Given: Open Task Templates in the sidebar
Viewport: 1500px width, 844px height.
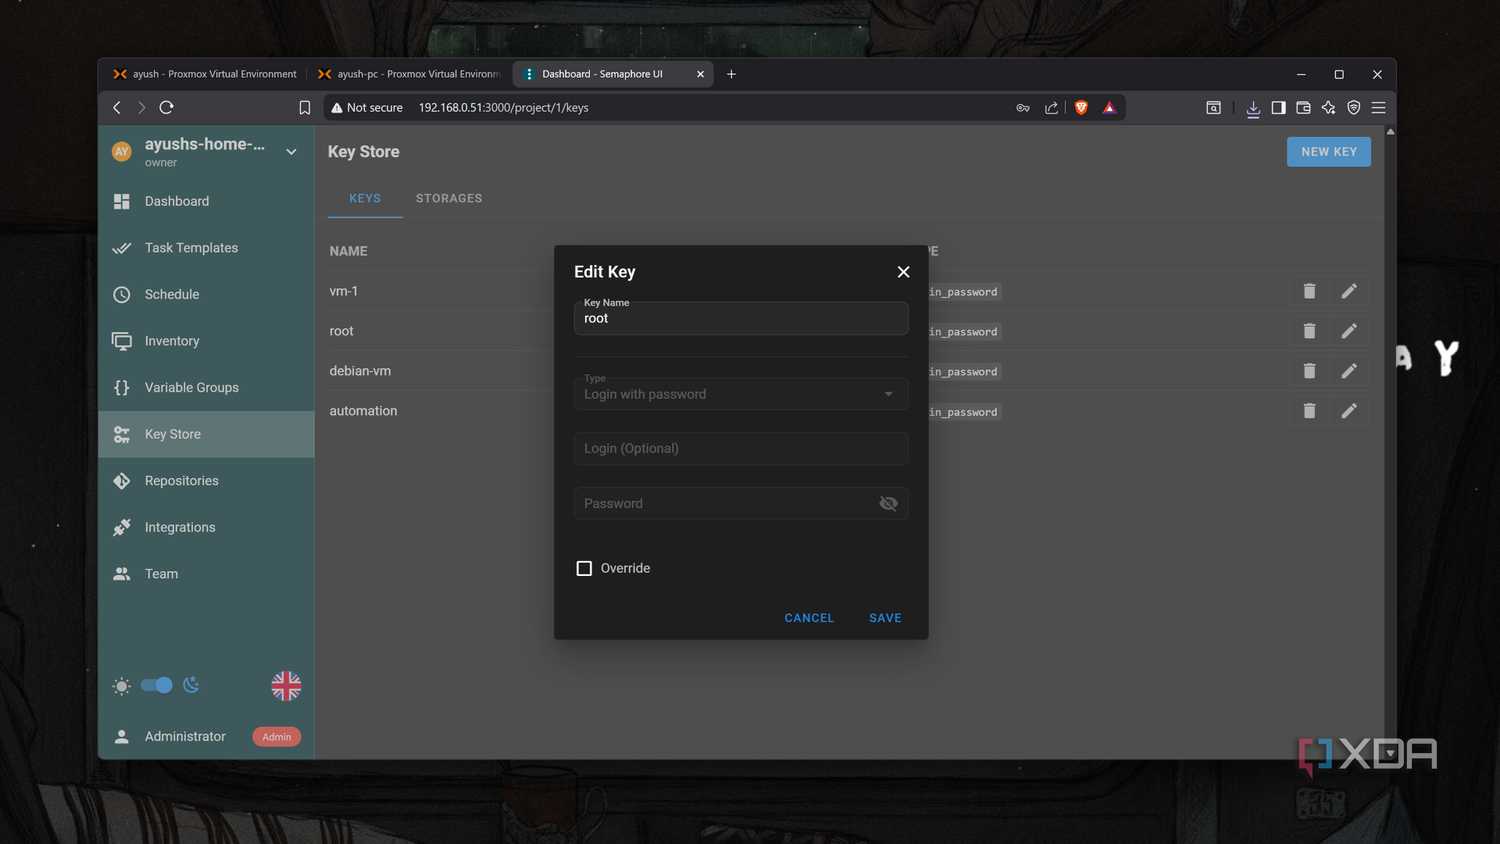Looking at the screenshot, I should point(206,248).
